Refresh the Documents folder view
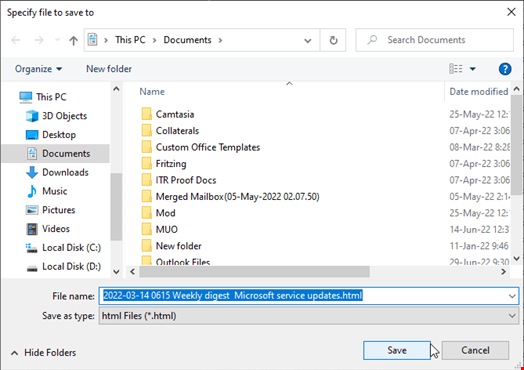This screenshot has width=524, height=370. 333,40
